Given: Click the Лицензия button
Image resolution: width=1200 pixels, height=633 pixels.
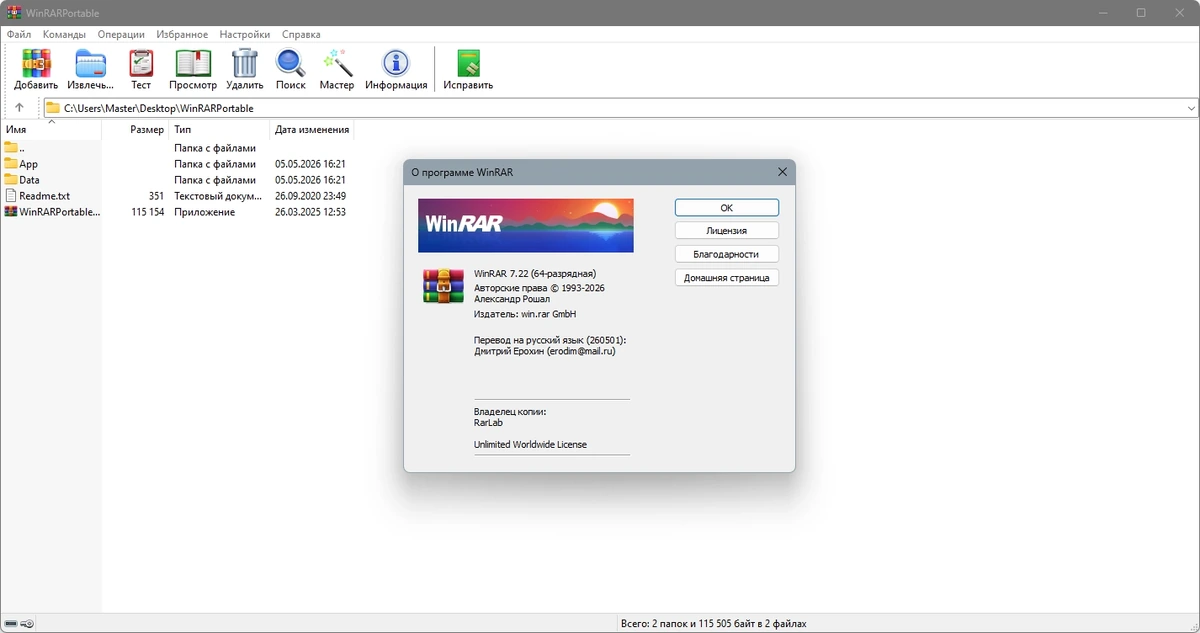Looking at the screenshot, I should pyautogui.click(x=727, y=231).
